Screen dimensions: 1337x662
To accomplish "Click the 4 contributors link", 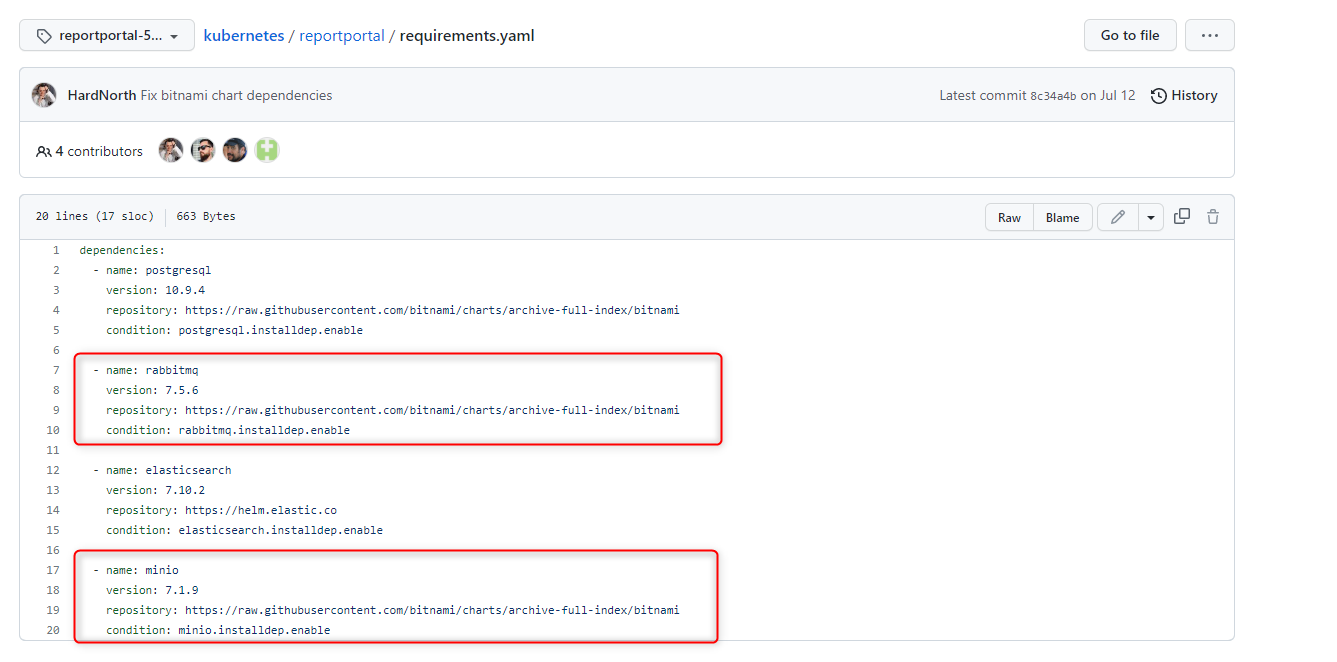I will point(99,151).
